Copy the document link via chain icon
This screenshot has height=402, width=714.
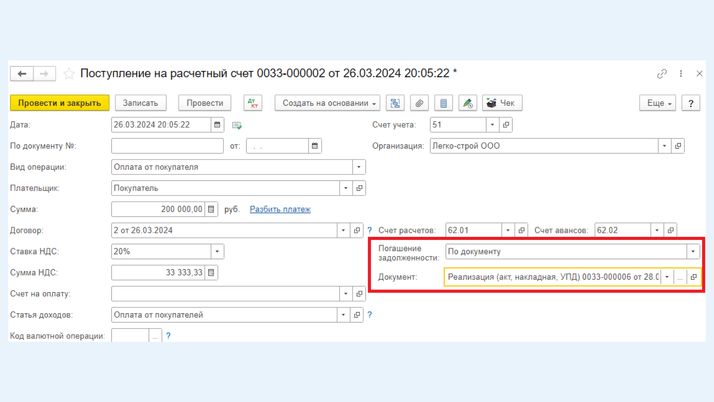(661, 74)
